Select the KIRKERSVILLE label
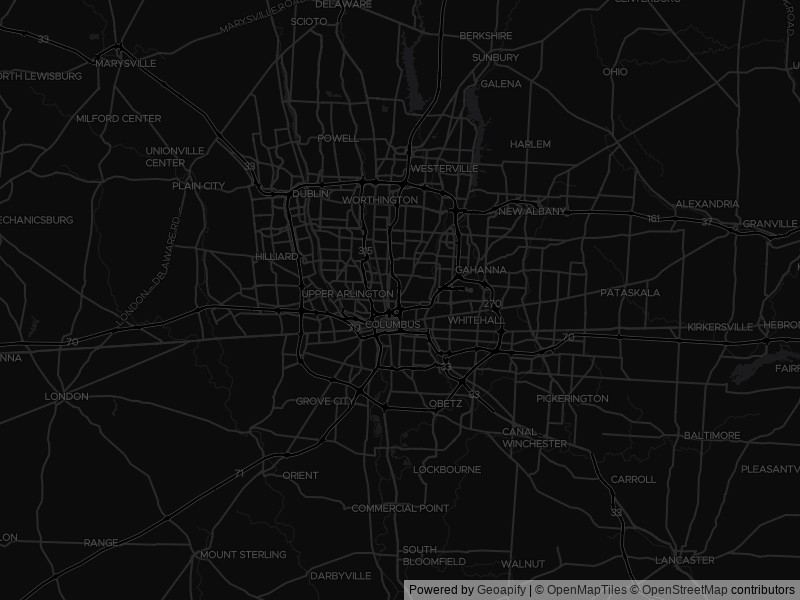This screenshot has height=600, width=800. pyautogui.click(x=720, y=327)
